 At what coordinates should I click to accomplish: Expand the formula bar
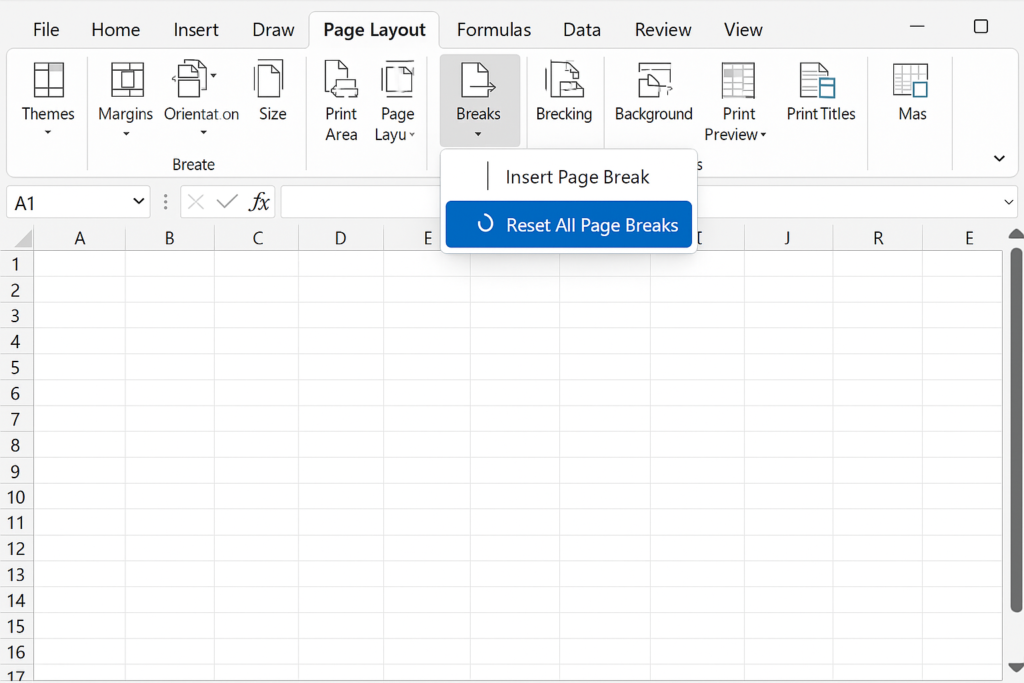[x=1008, y=202]
